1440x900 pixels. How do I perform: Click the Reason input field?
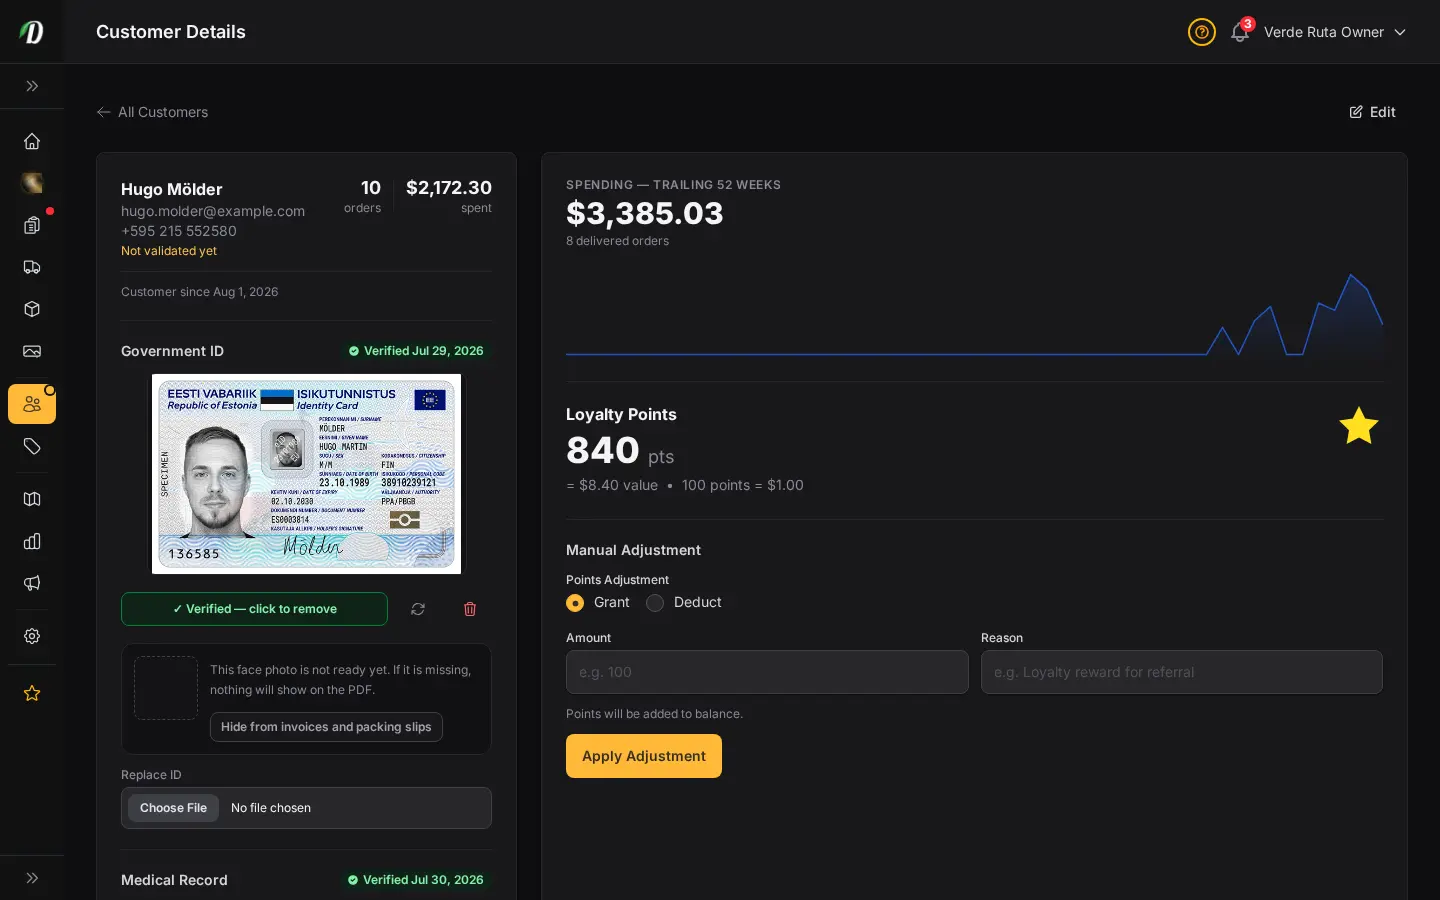point(1182,672)
